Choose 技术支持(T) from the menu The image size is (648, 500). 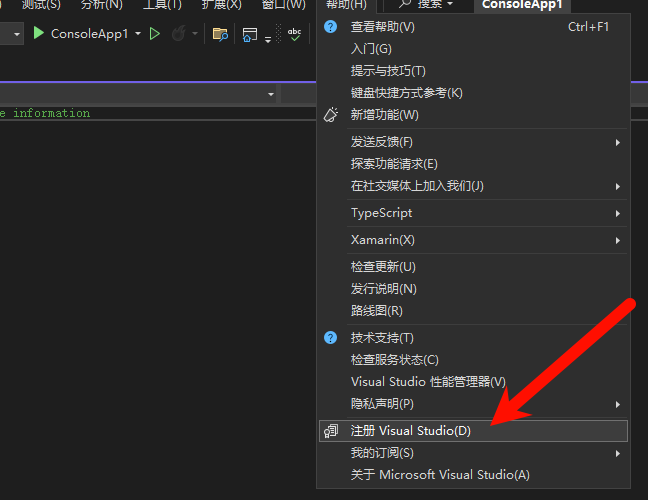473,338
